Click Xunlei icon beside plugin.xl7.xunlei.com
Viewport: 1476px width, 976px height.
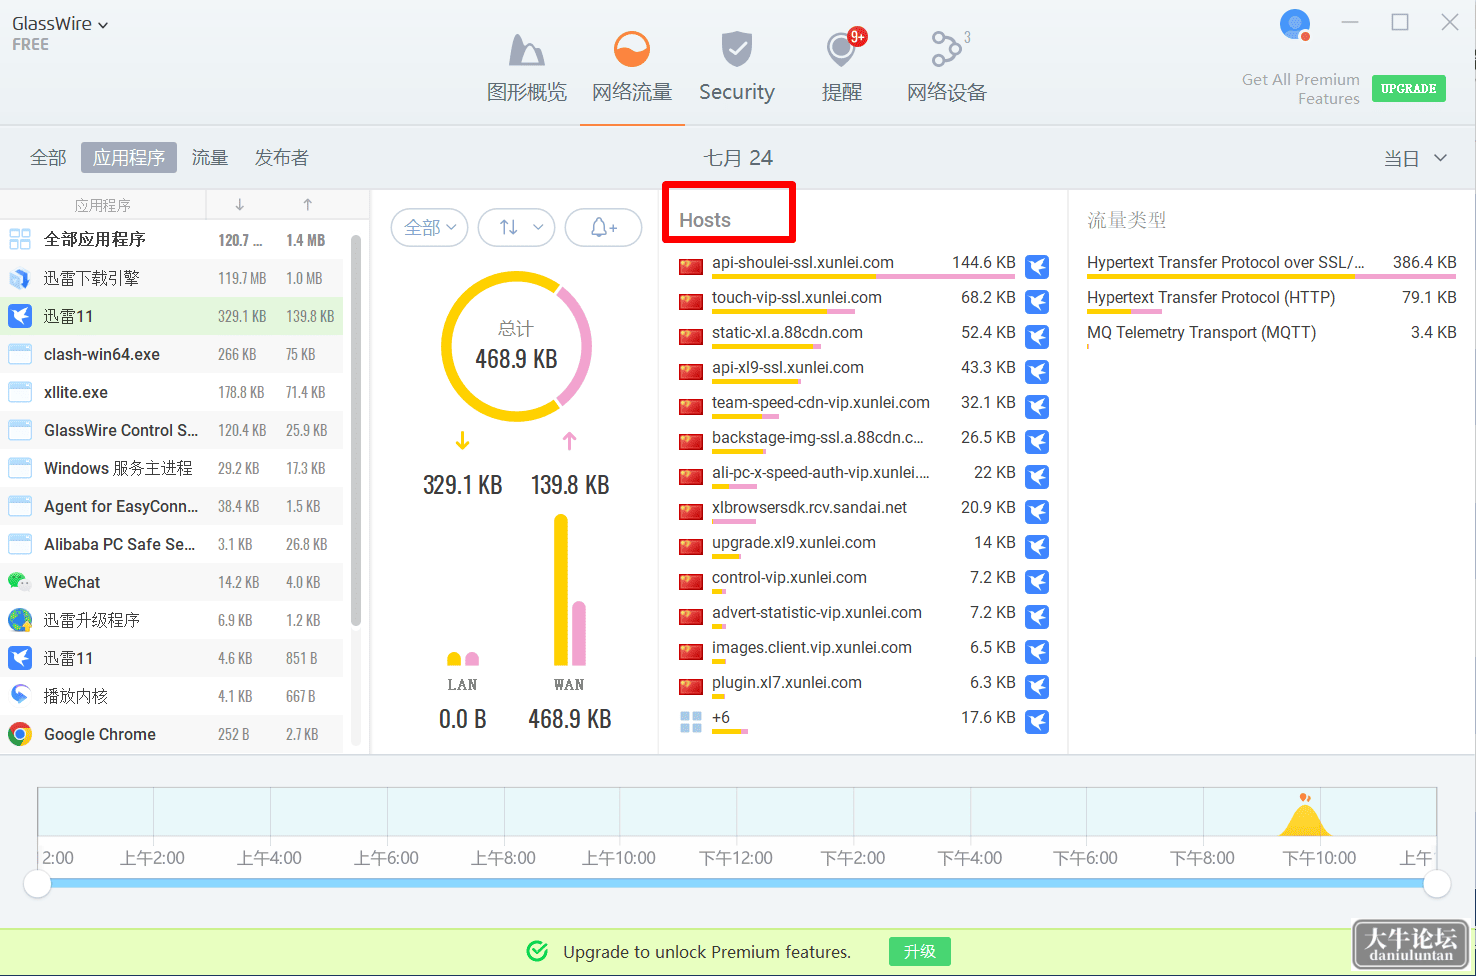pos(1037,687)
